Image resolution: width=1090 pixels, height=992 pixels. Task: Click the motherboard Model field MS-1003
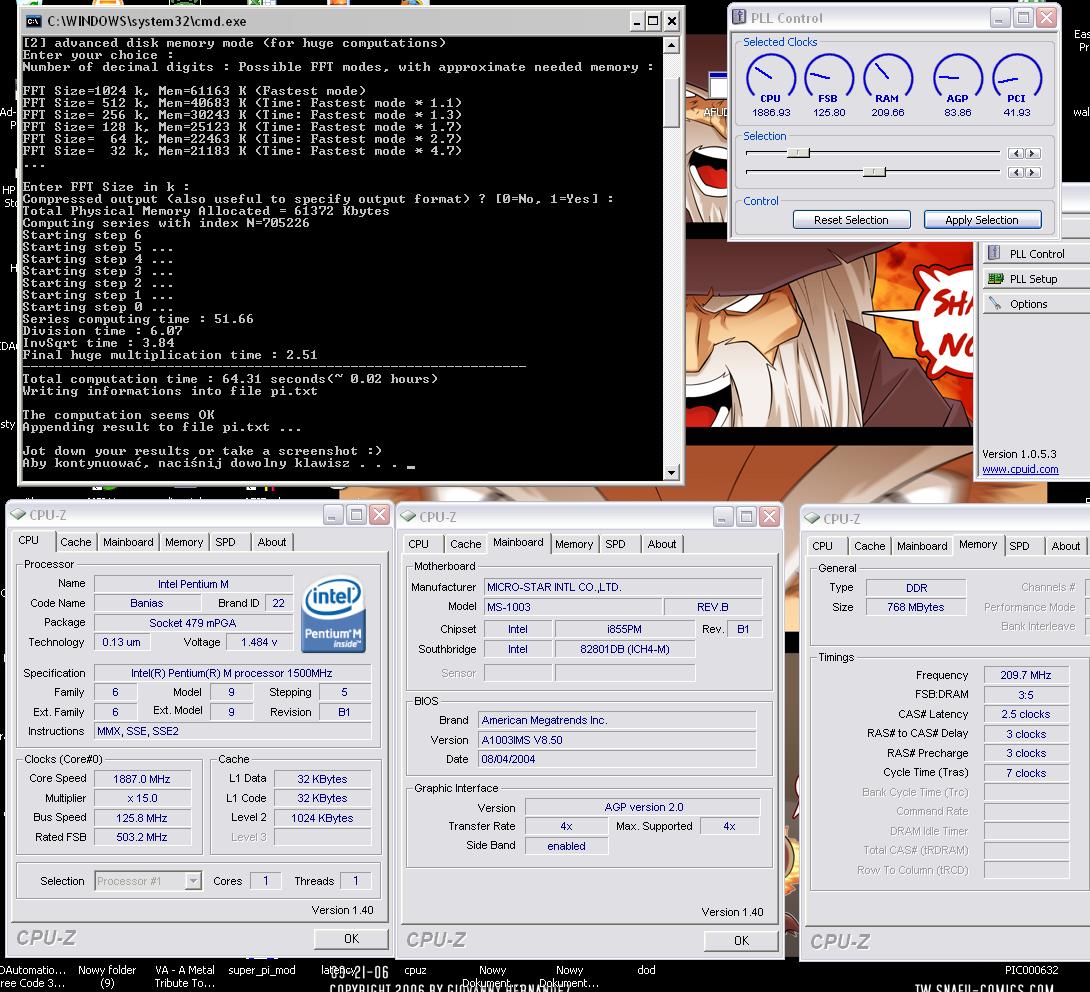click(x=573, y=607)
